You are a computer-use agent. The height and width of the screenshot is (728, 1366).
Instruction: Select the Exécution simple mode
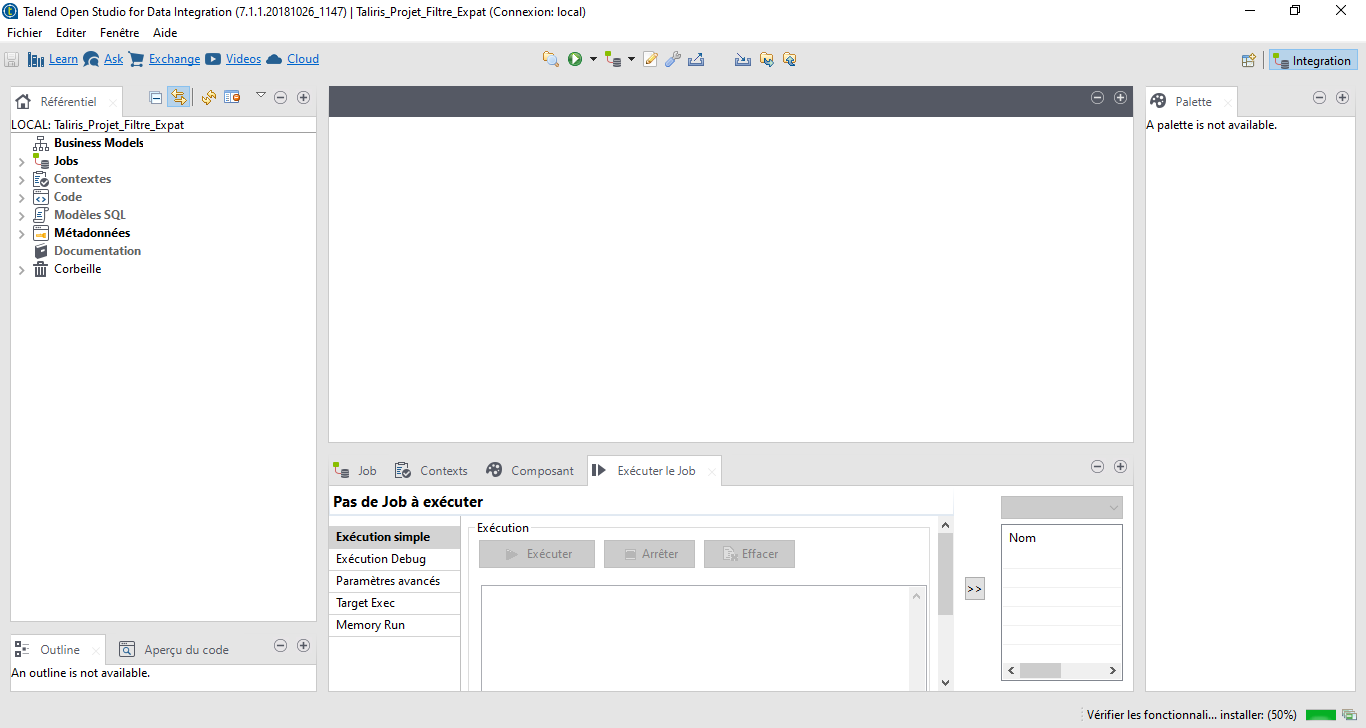click(x=383, y=536)
